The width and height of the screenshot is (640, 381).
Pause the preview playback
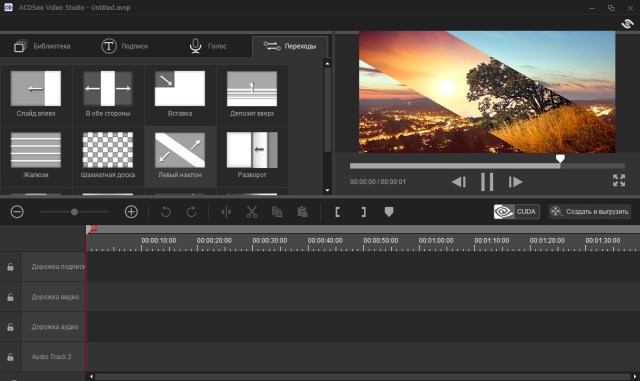pos(487,182)
